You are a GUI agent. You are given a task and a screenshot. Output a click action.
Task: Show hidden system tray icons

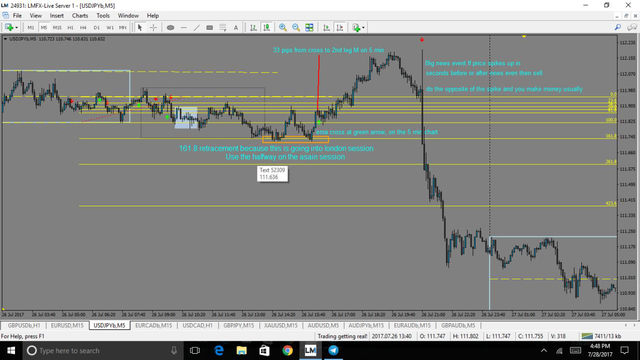tap(544, 351)
